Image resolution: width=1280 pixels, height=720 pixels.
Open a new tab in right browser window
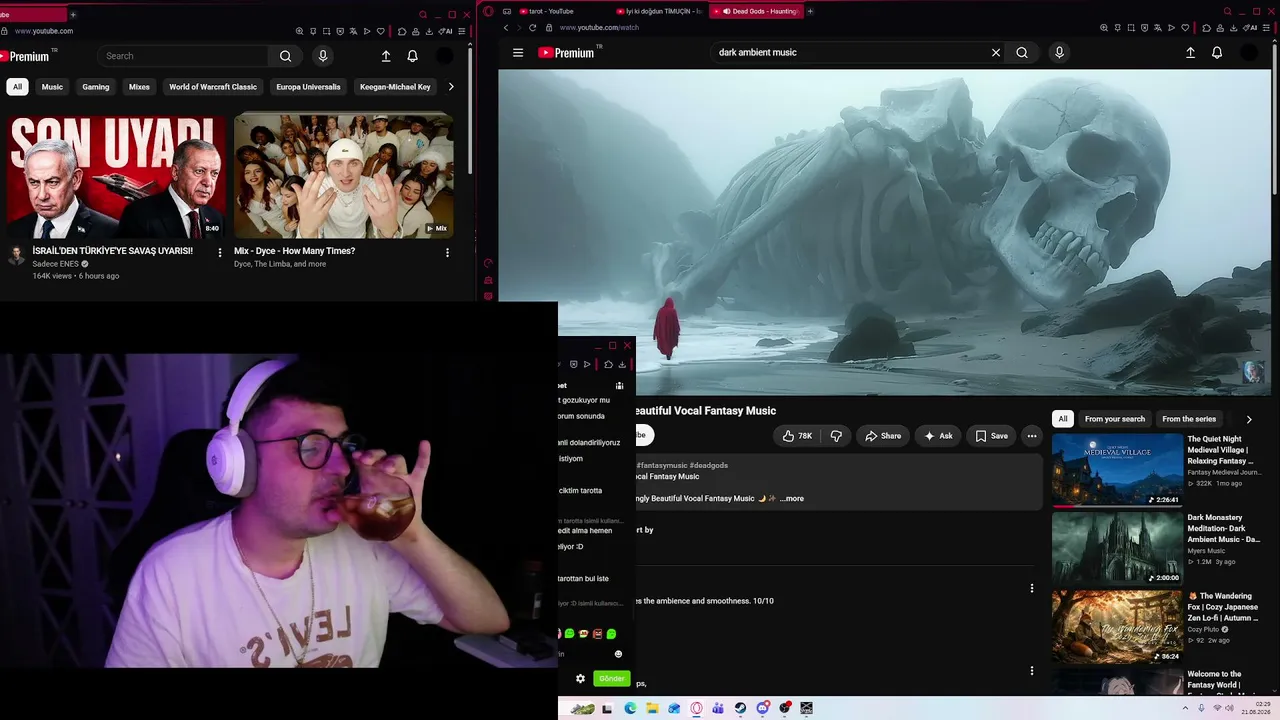(810, 11)
